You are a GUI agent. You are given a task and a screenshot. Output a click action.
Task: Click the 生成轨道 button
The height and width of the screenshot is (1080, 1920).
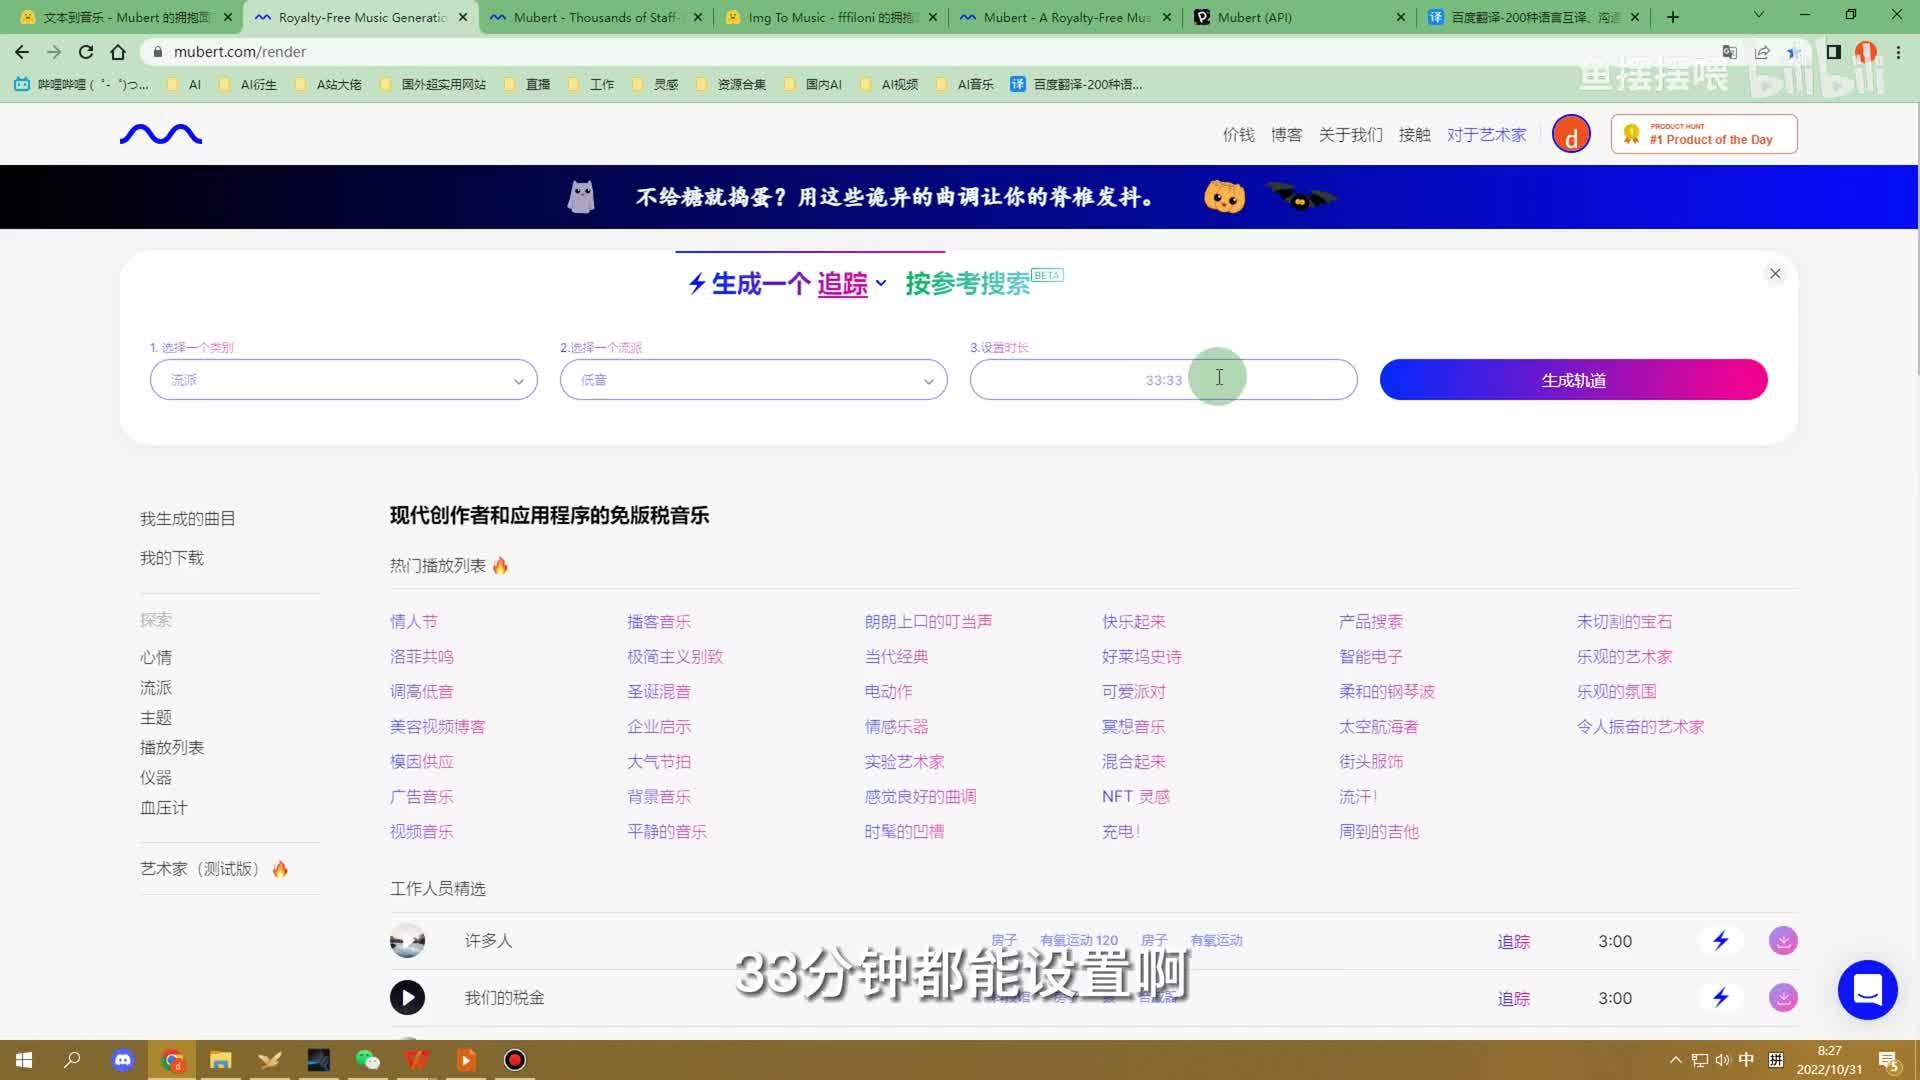point(1573,380)
